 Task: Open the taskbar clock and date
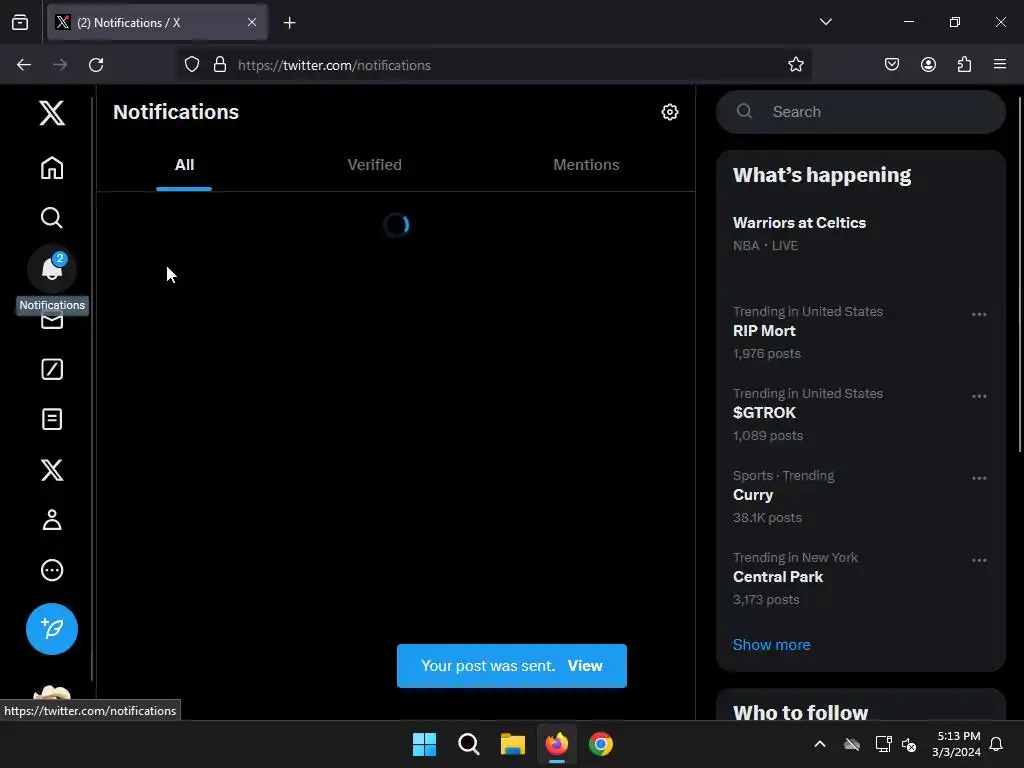click(x=956, y=744)
